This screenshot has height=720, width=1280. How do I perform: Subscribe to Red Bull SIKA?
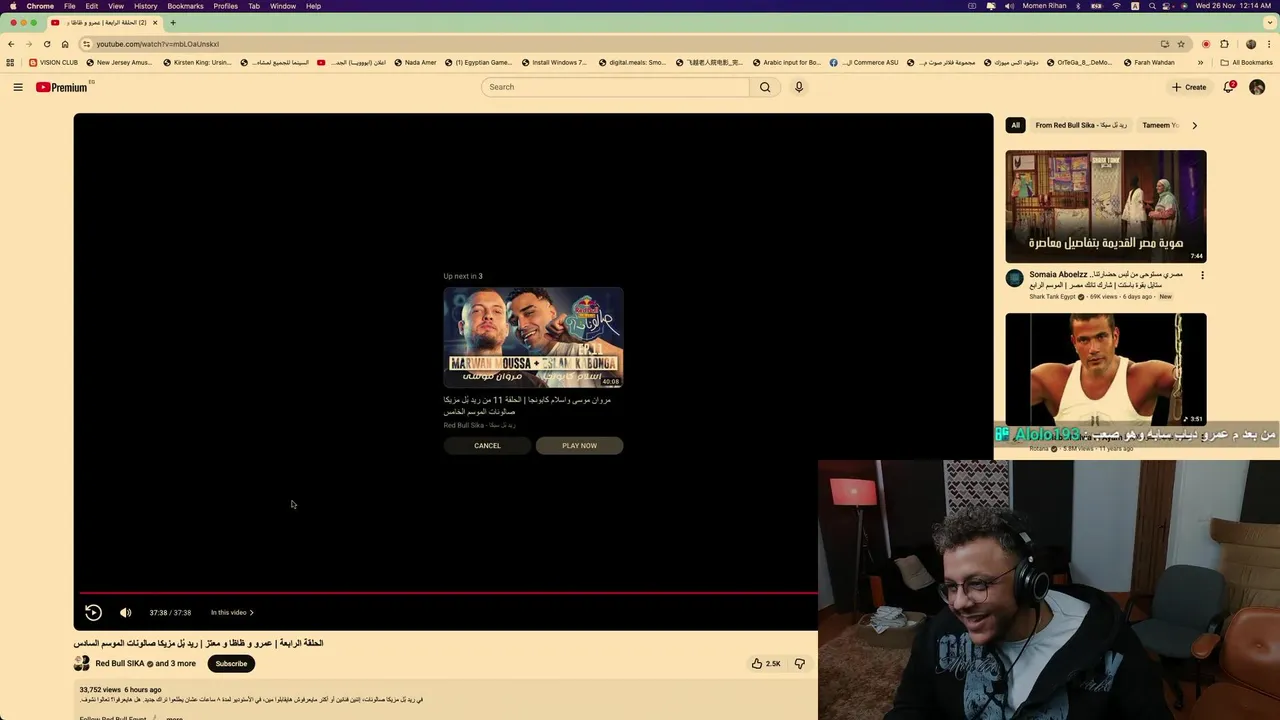pyautogui.click(x=231, y=663)
